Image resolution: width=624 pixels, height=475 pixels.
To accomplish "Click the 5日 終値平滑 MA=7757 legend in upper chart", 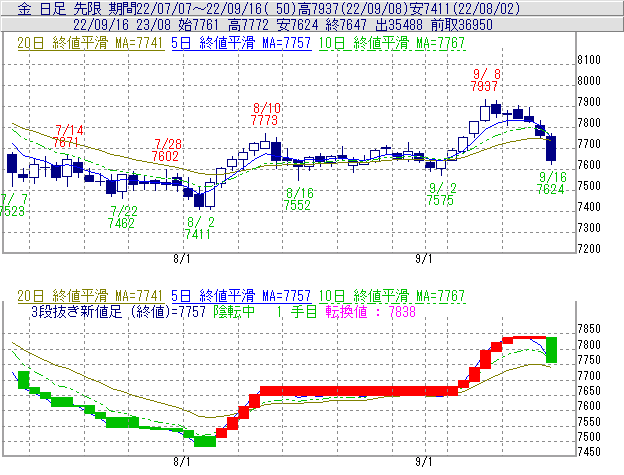I will click(241, 43).
